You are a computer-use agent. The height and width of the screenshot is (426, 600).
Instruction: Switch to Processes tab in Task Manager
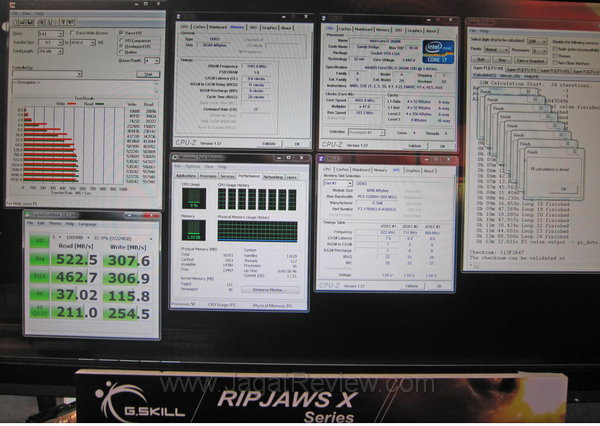(208, 176)
